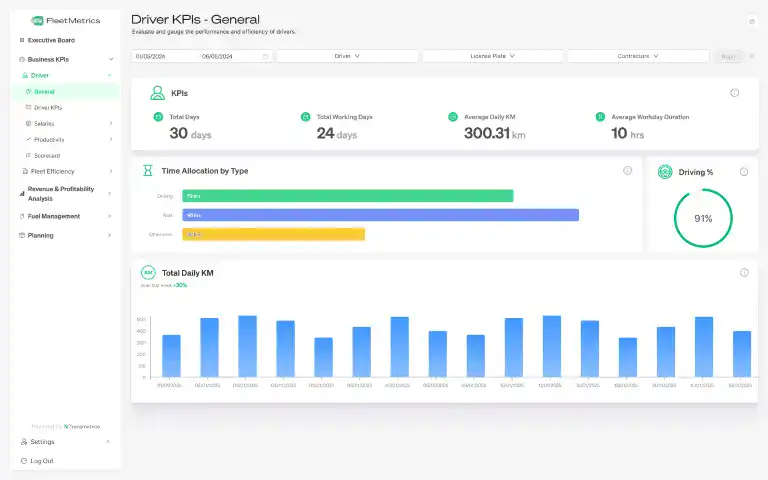Click the Driver person icon in sidebar
This screenshot has width=768, height=480.
25,75
